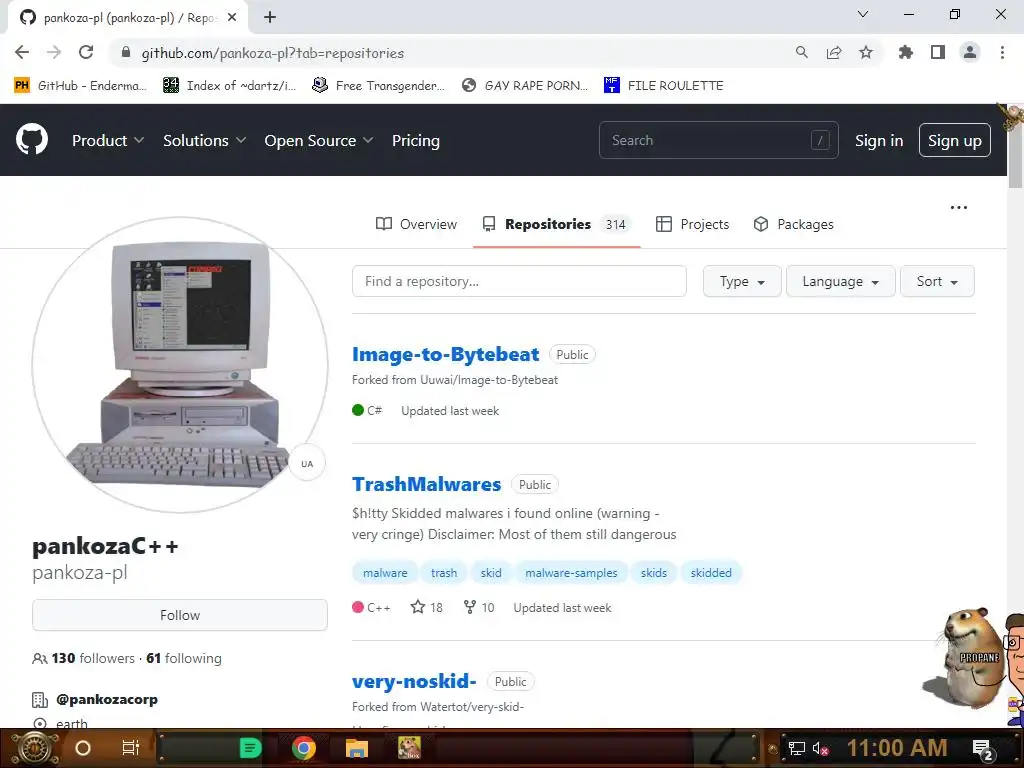Click the pankoza profile avatar image
The image size is (1024, 768).
coord(180,364)
